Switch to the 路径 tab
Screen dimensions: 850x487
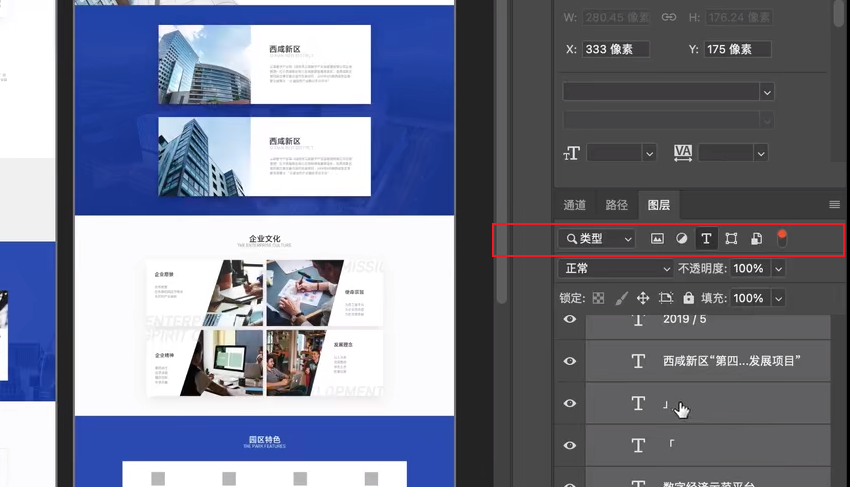point(616,205)
